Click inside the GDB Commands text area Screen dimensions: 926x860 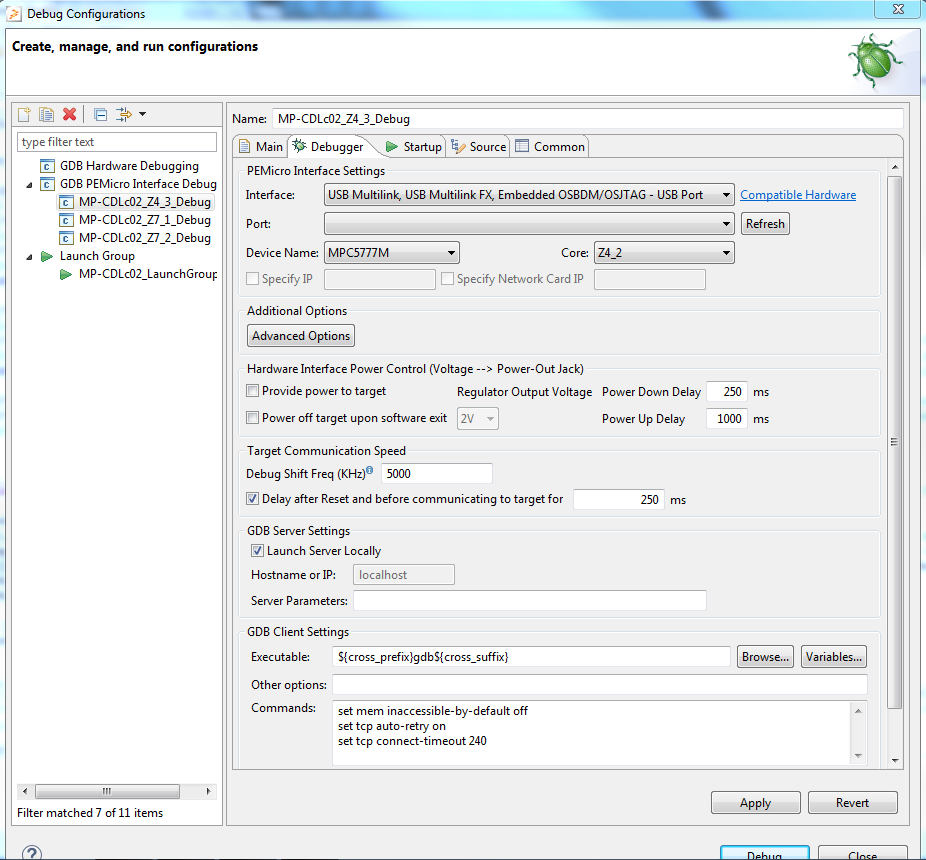tap(591, 733)
